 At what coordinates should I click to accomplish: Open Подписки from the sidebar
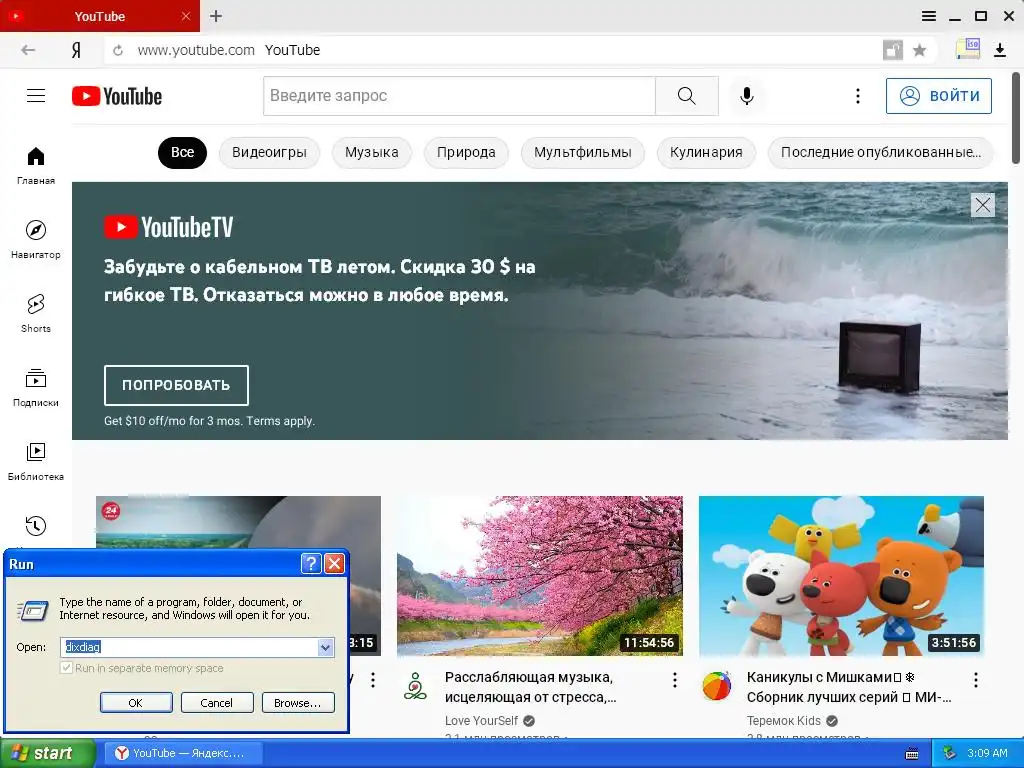pyautogui.click(x=36, y=387)
